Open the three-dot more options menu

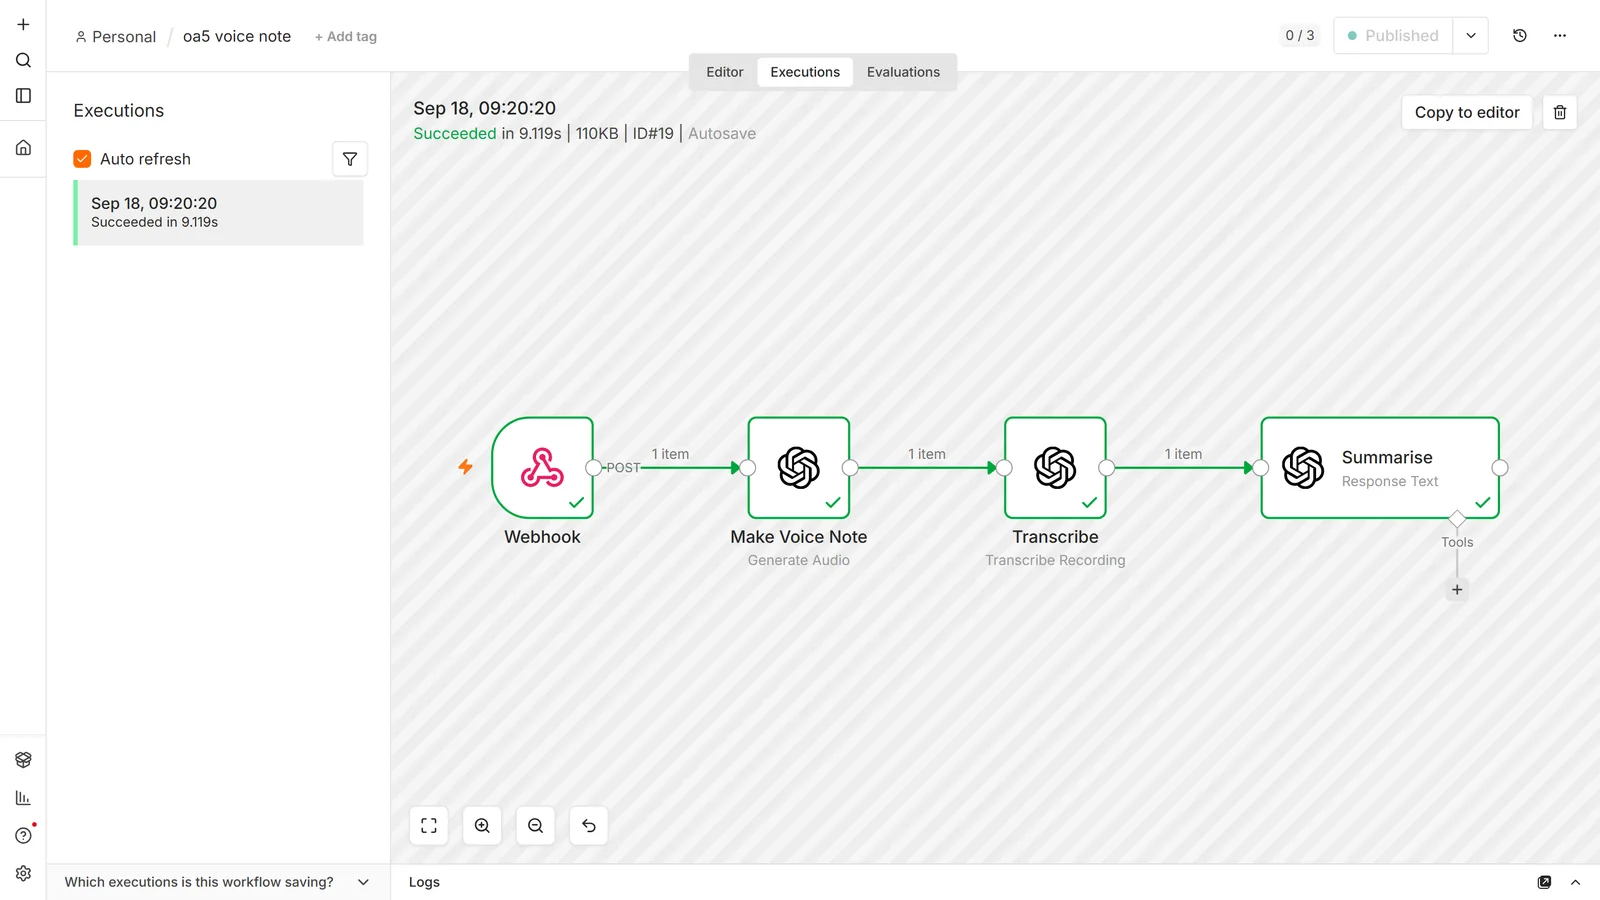point(1560,36)
